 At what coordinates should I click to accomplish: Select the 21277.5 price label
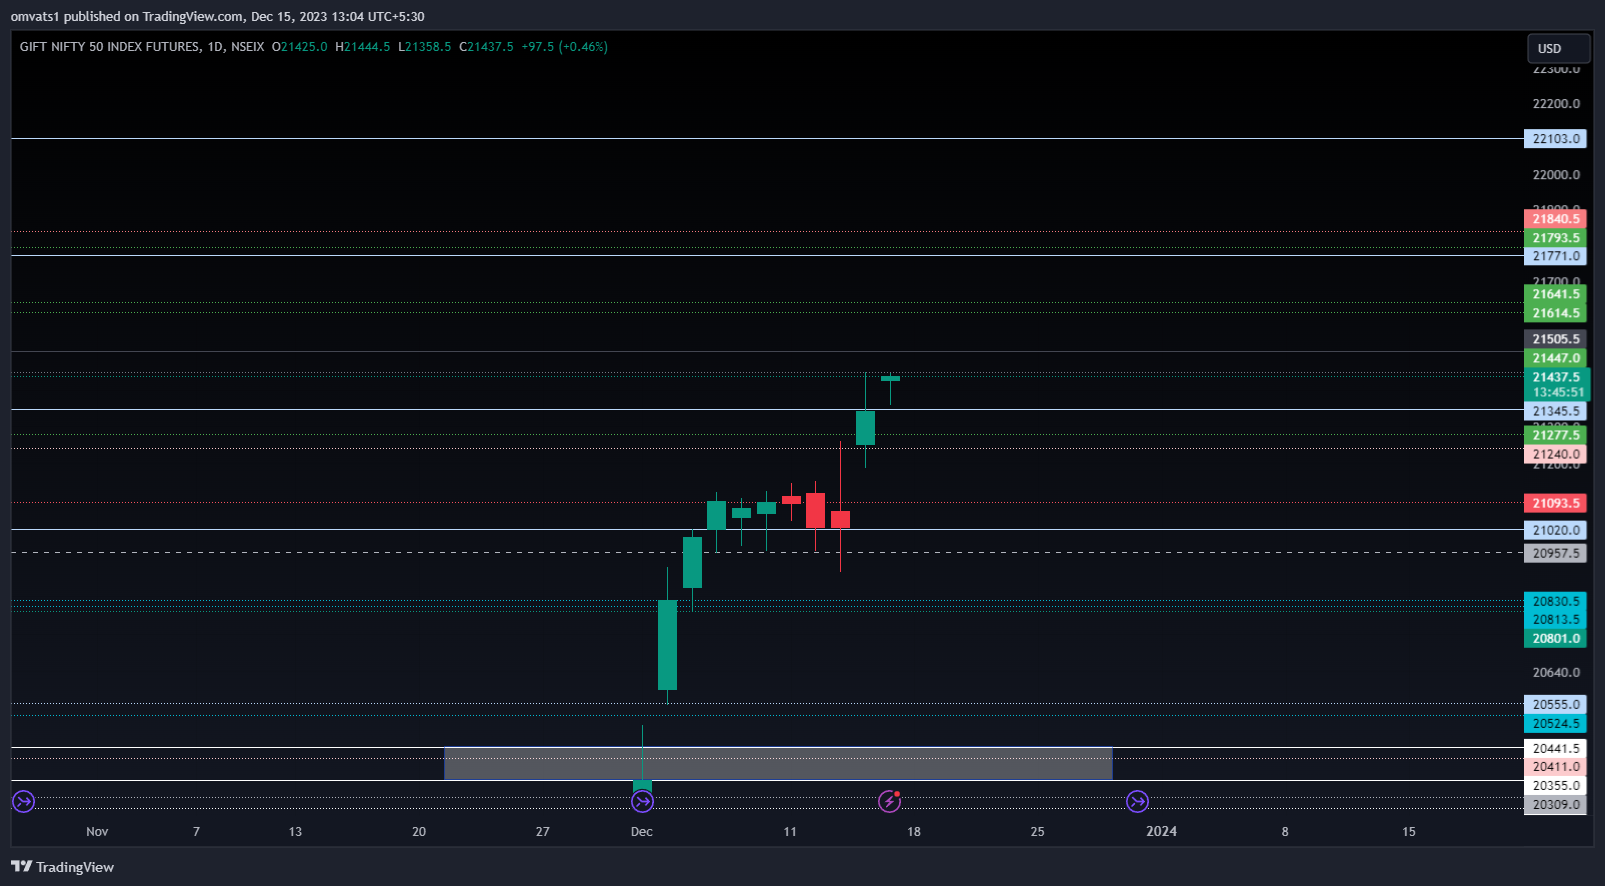click(x=1555, y=435)
